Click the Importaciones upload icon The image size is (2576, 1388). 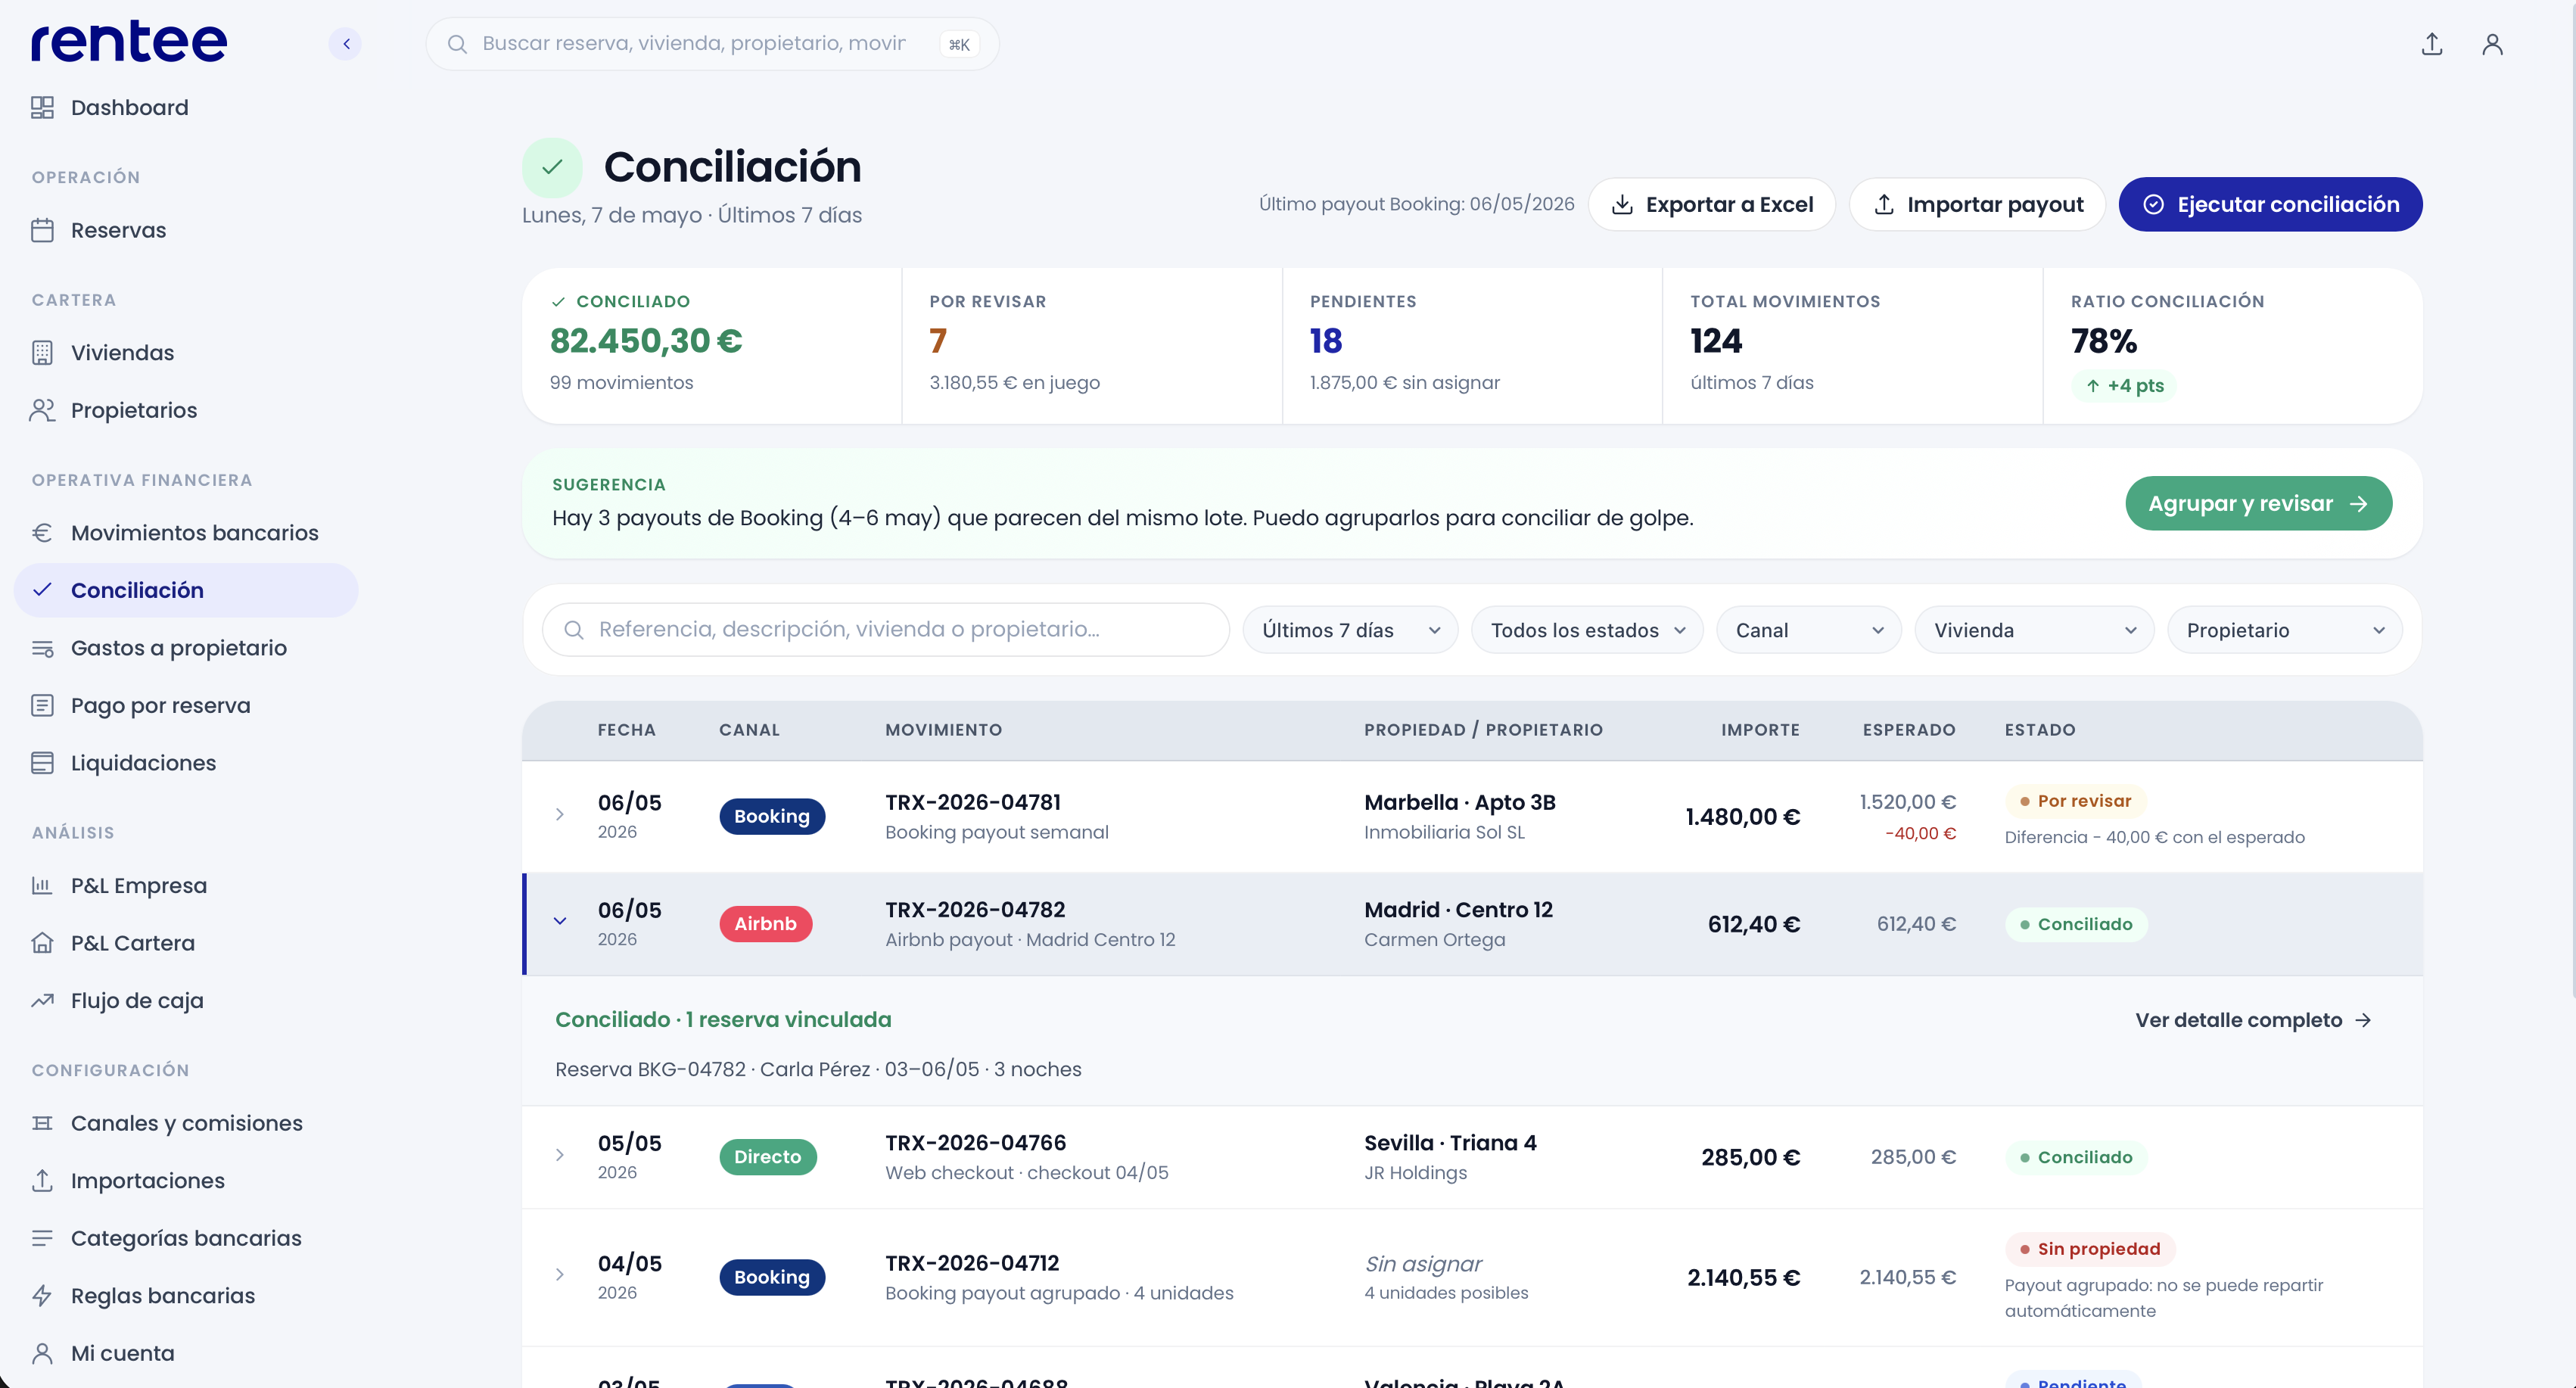click(x=42, y=1180)
